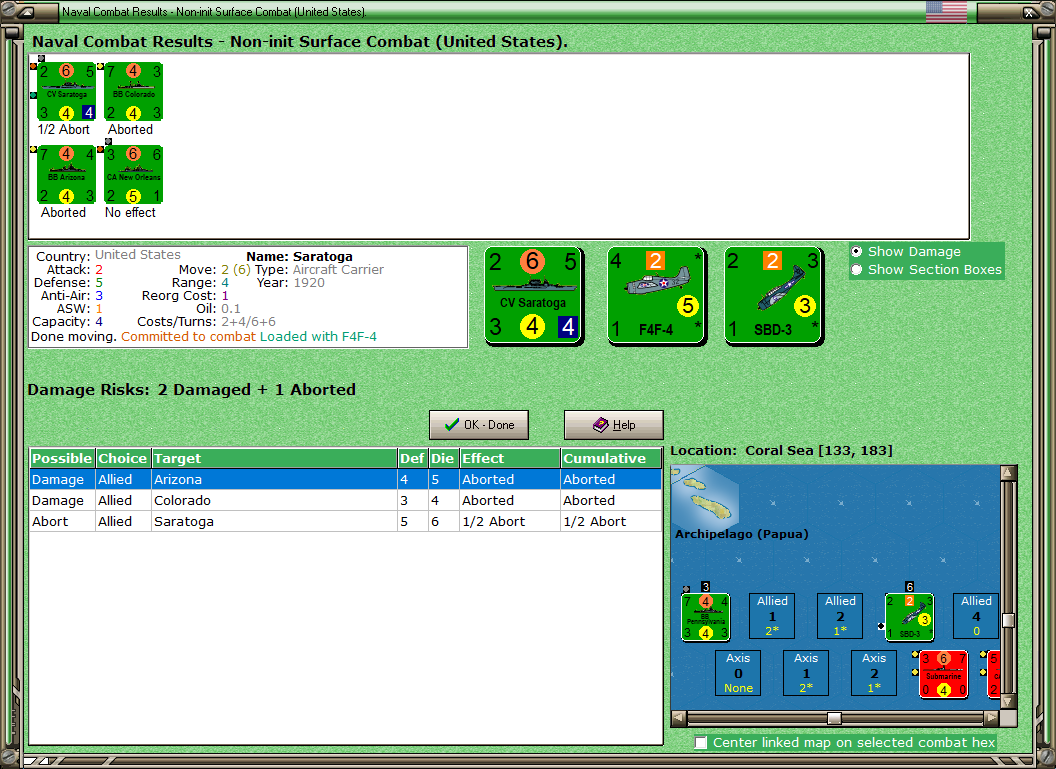Click the United States flag icon
This screenshot has height=769, width=1056.
[946, 11]
